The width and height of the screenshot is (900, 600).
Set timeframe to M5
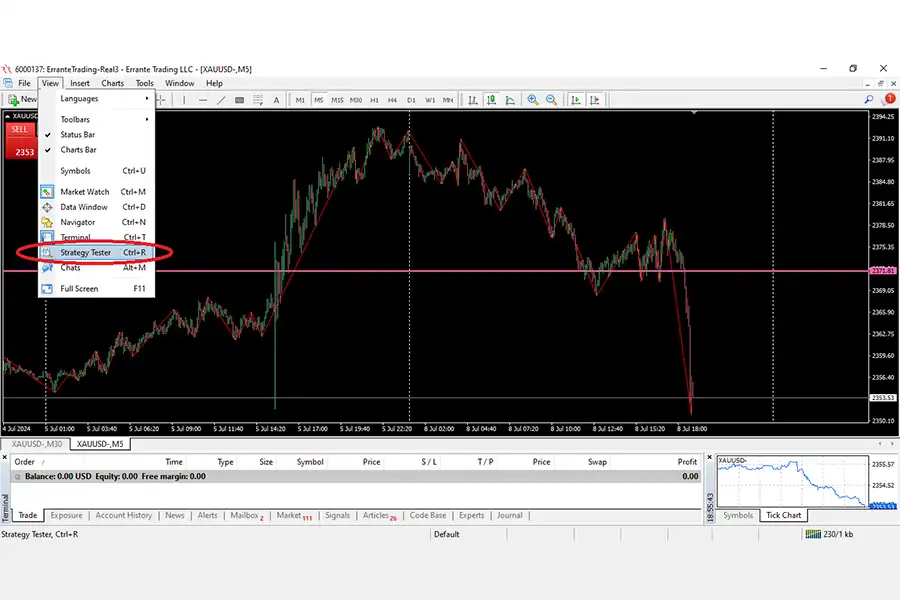319,100
